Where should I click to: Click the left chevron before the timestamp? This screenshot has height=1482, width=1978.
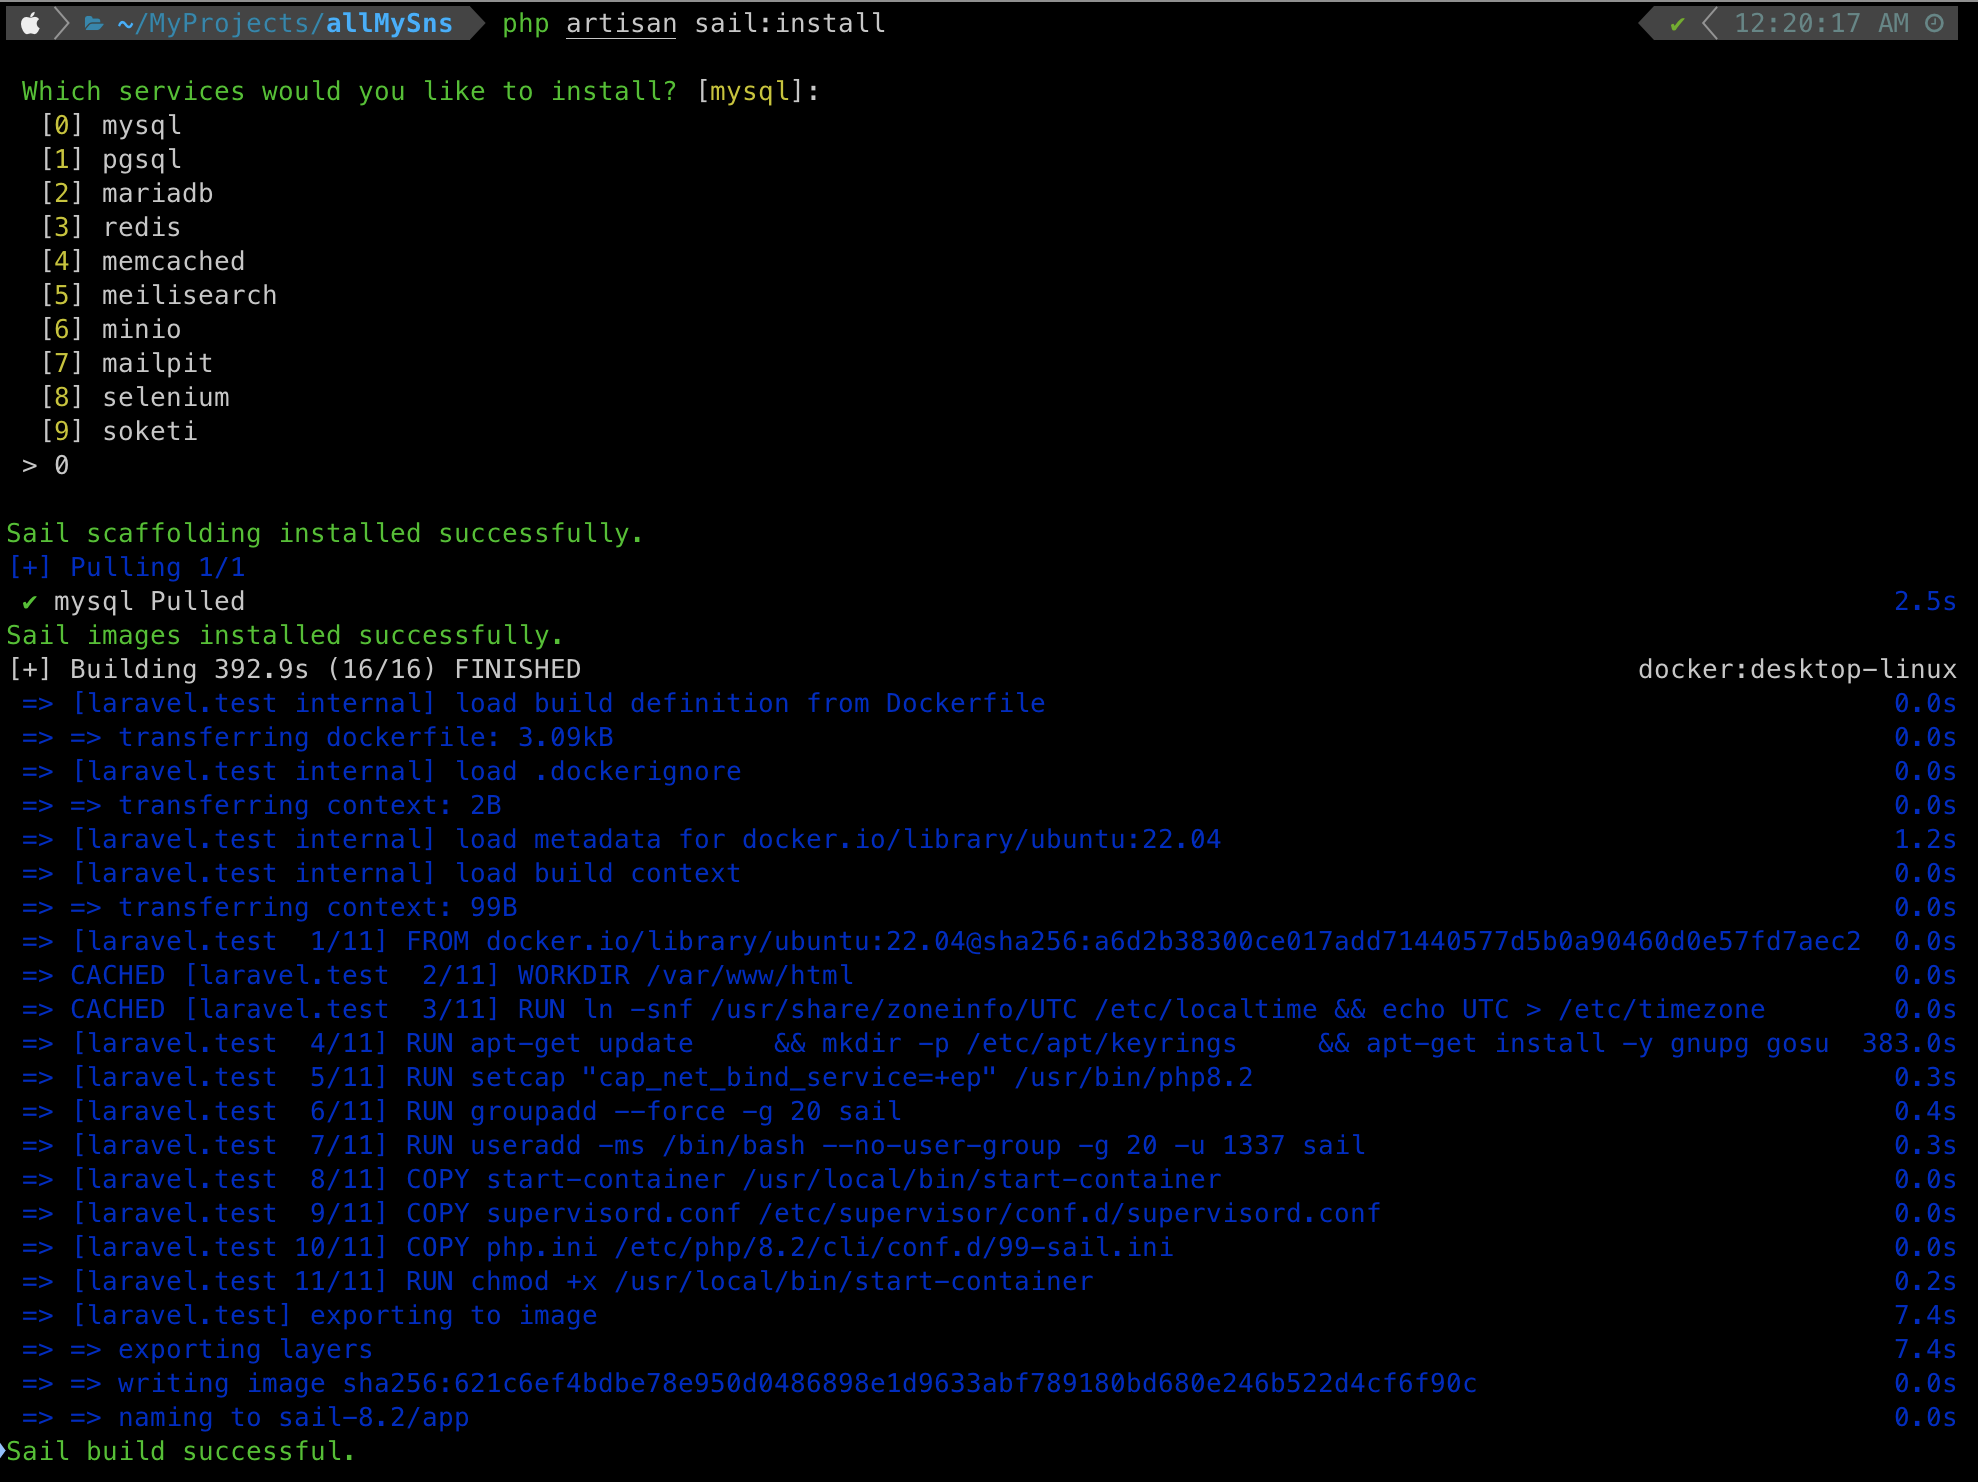coord(1709,23)
